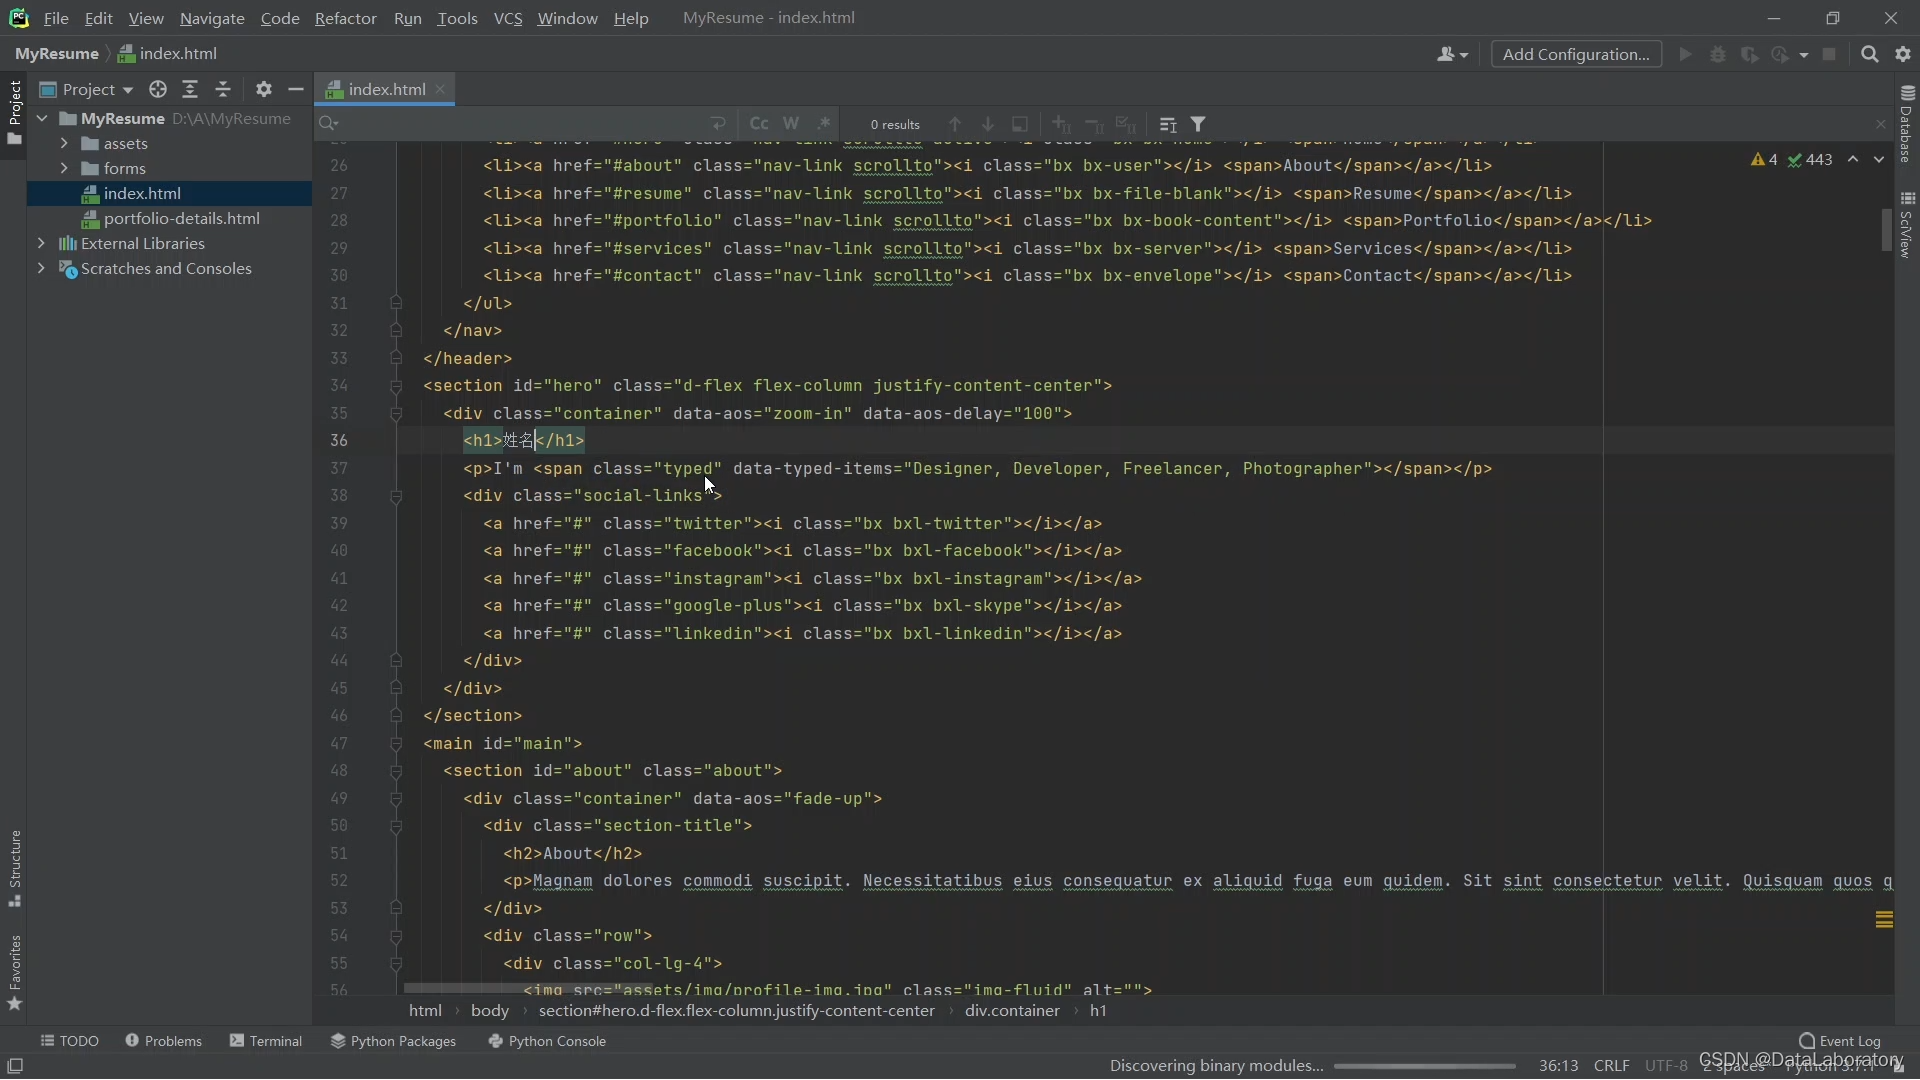Open portfolio-details.html file
This screenshot has height=1080, width=1920.
click(x=181, y=218)
